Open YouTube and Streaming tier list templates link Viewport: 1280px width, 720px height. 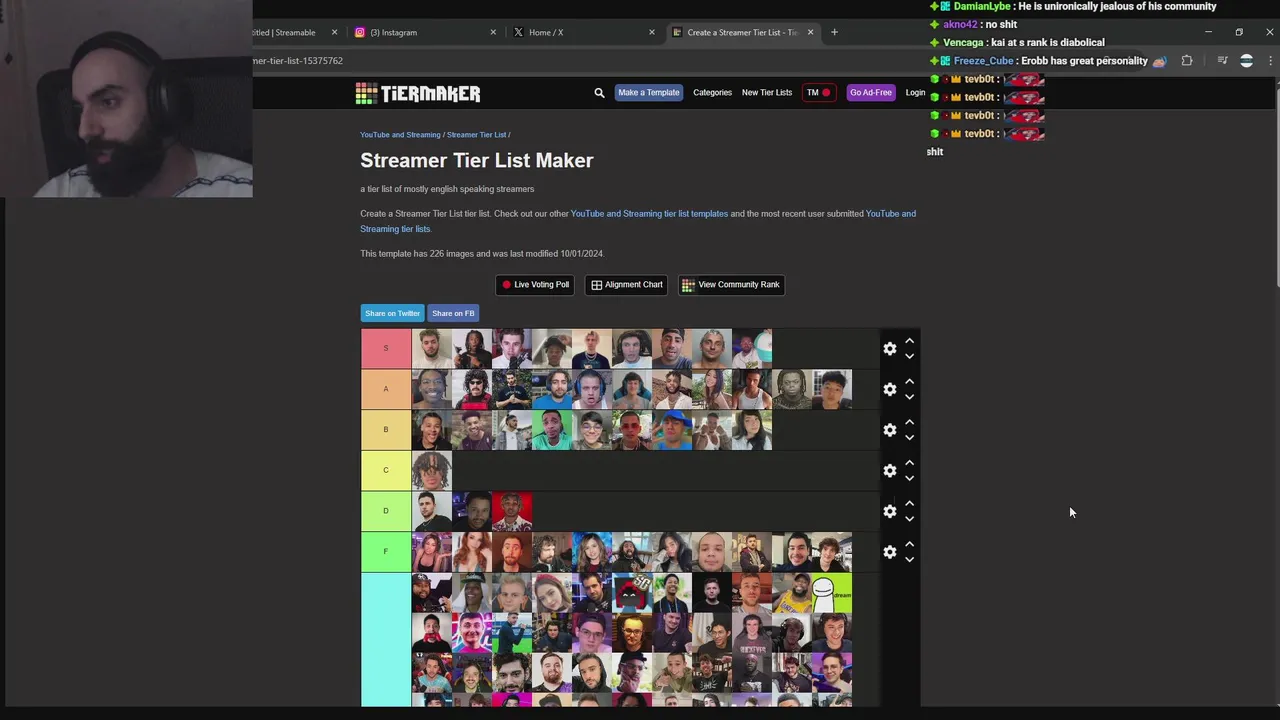pos(649,214)
